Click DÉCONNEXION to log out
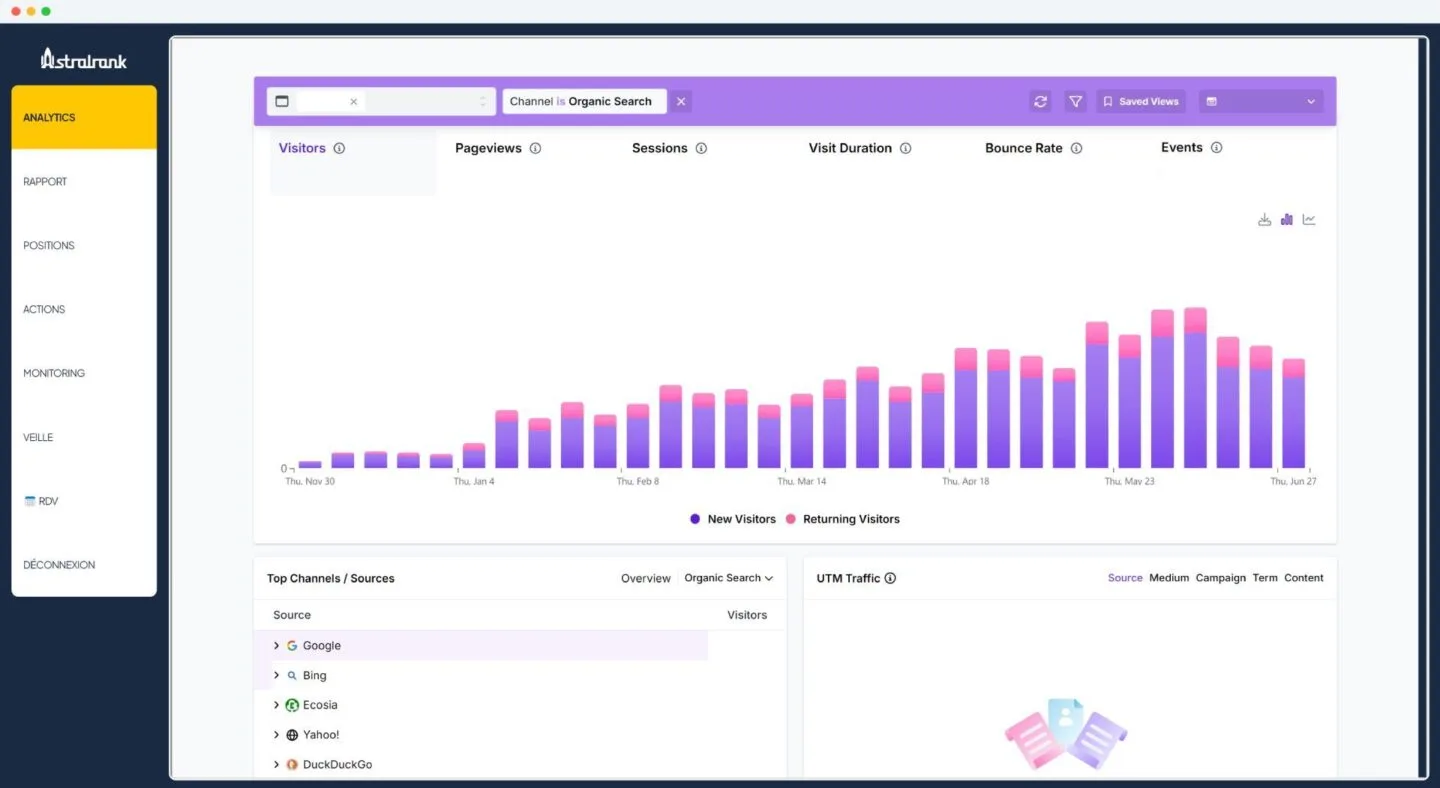This screenshot has height=788, width=1440. pos(59,565)
